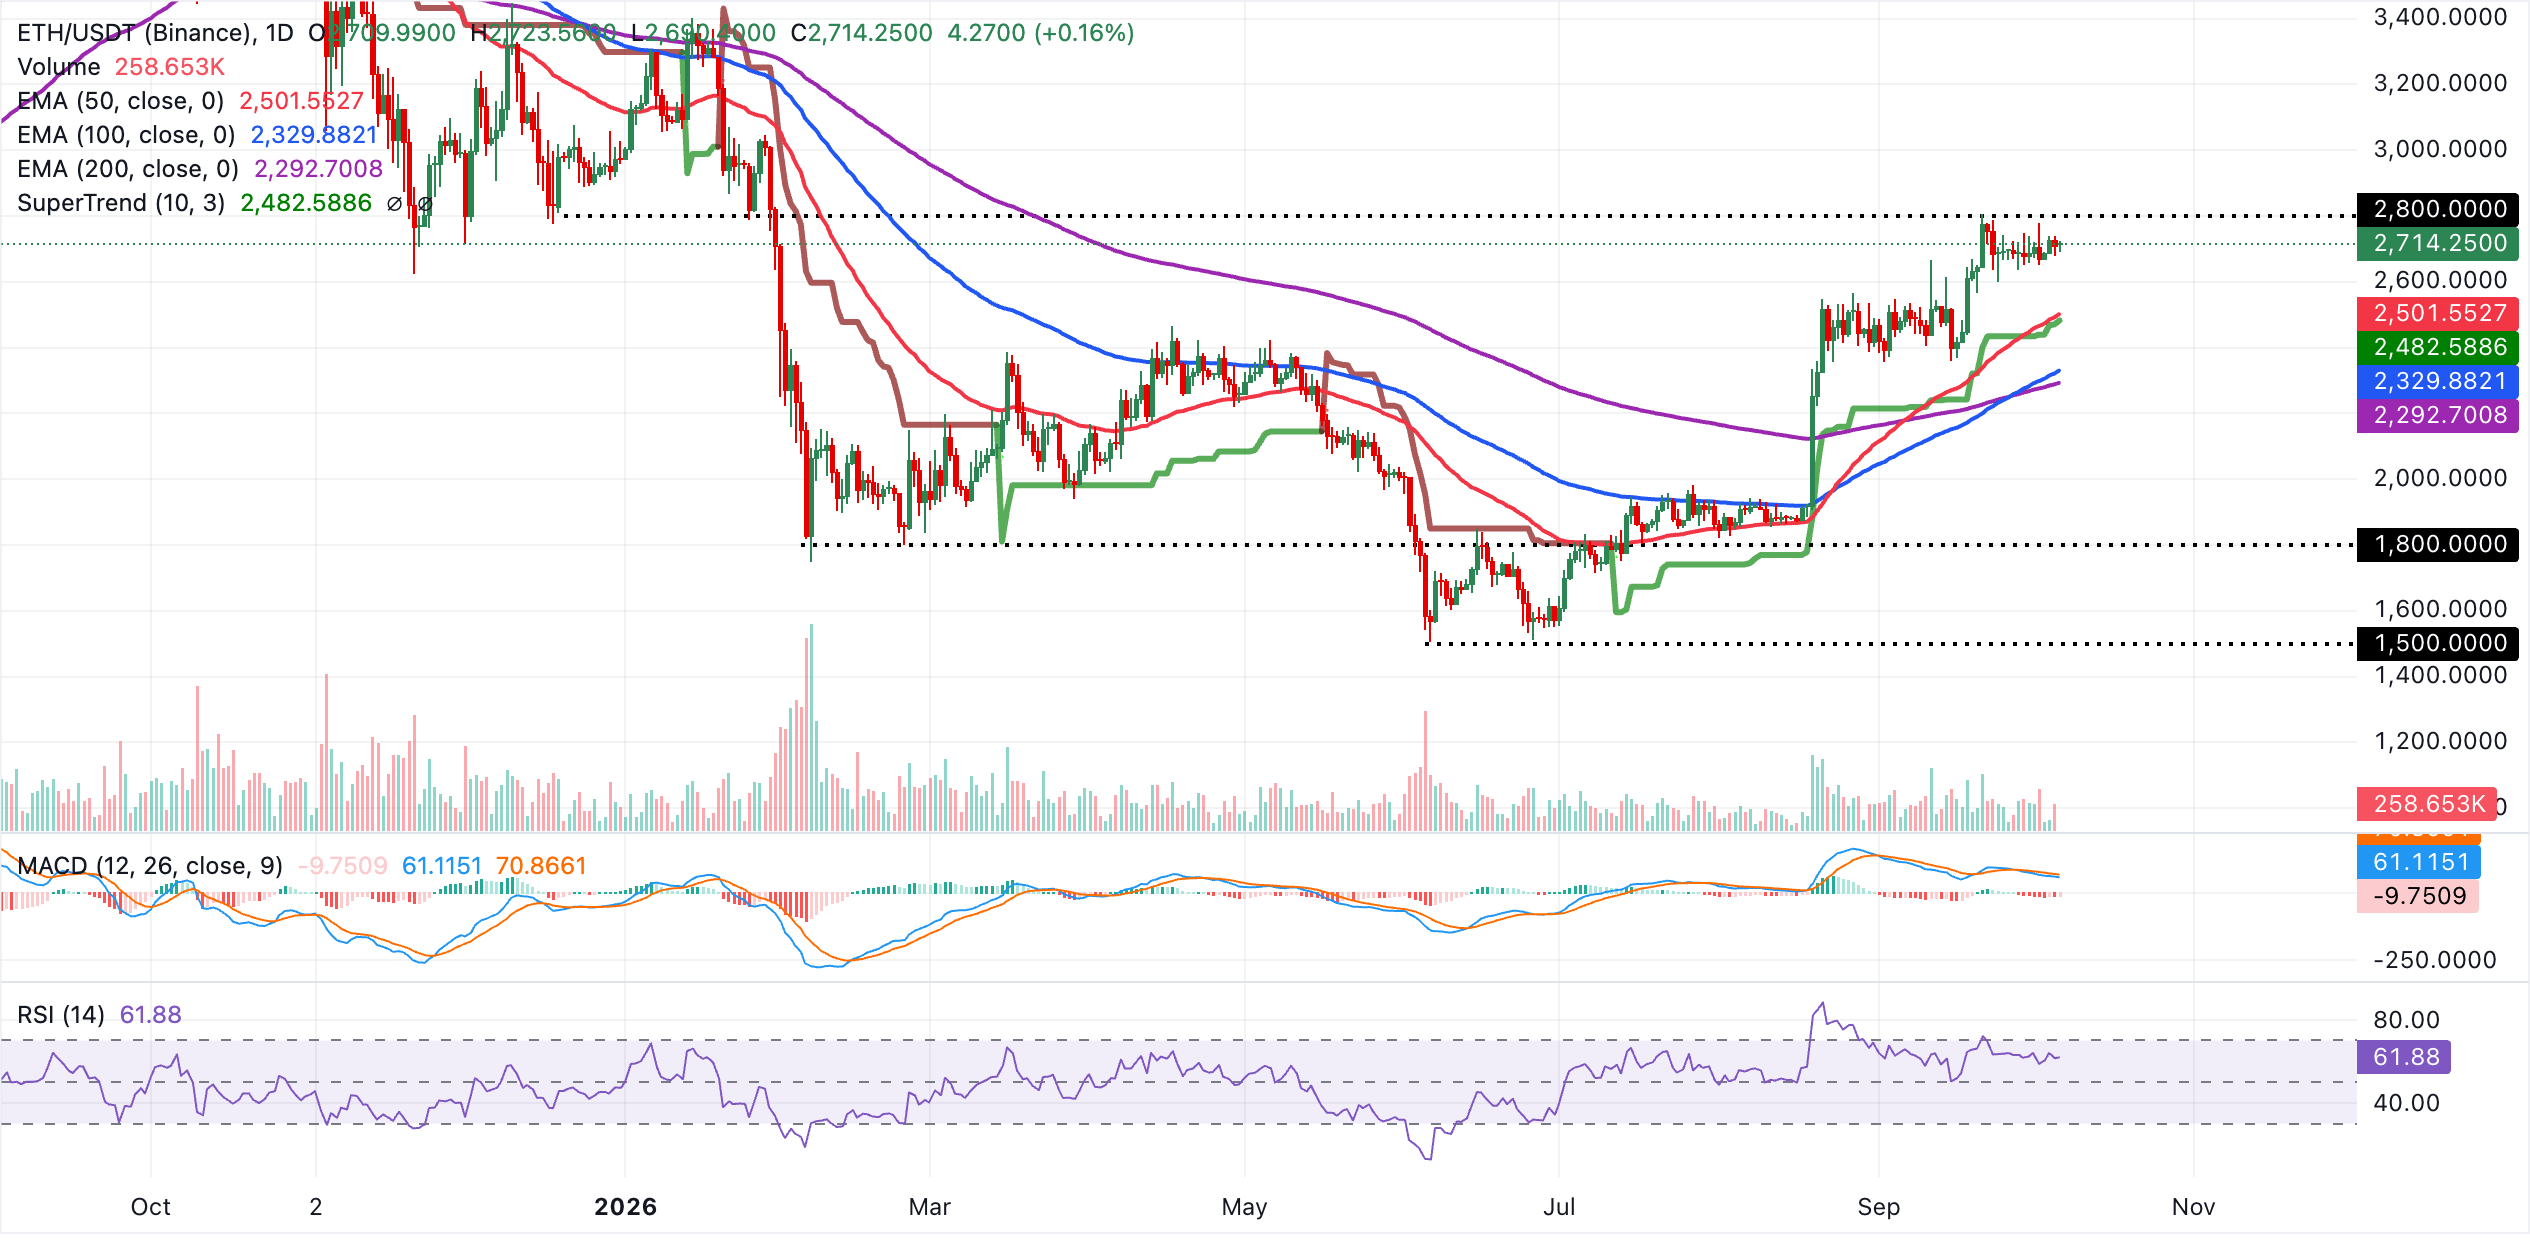Click the 2,000.0000 price scale label

point(2440,478)
